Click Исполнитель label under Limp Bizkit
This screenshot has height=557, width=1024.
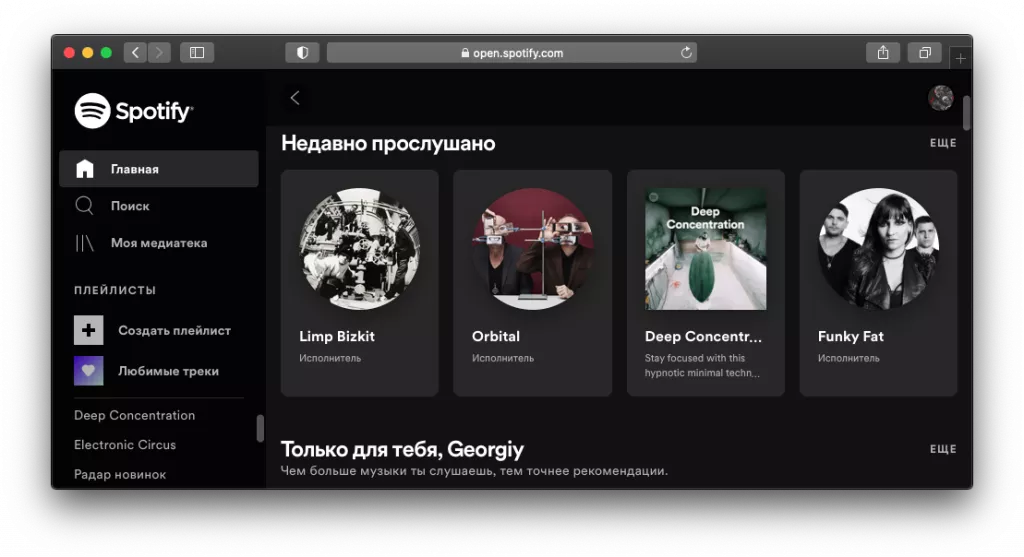pos(330,358)
